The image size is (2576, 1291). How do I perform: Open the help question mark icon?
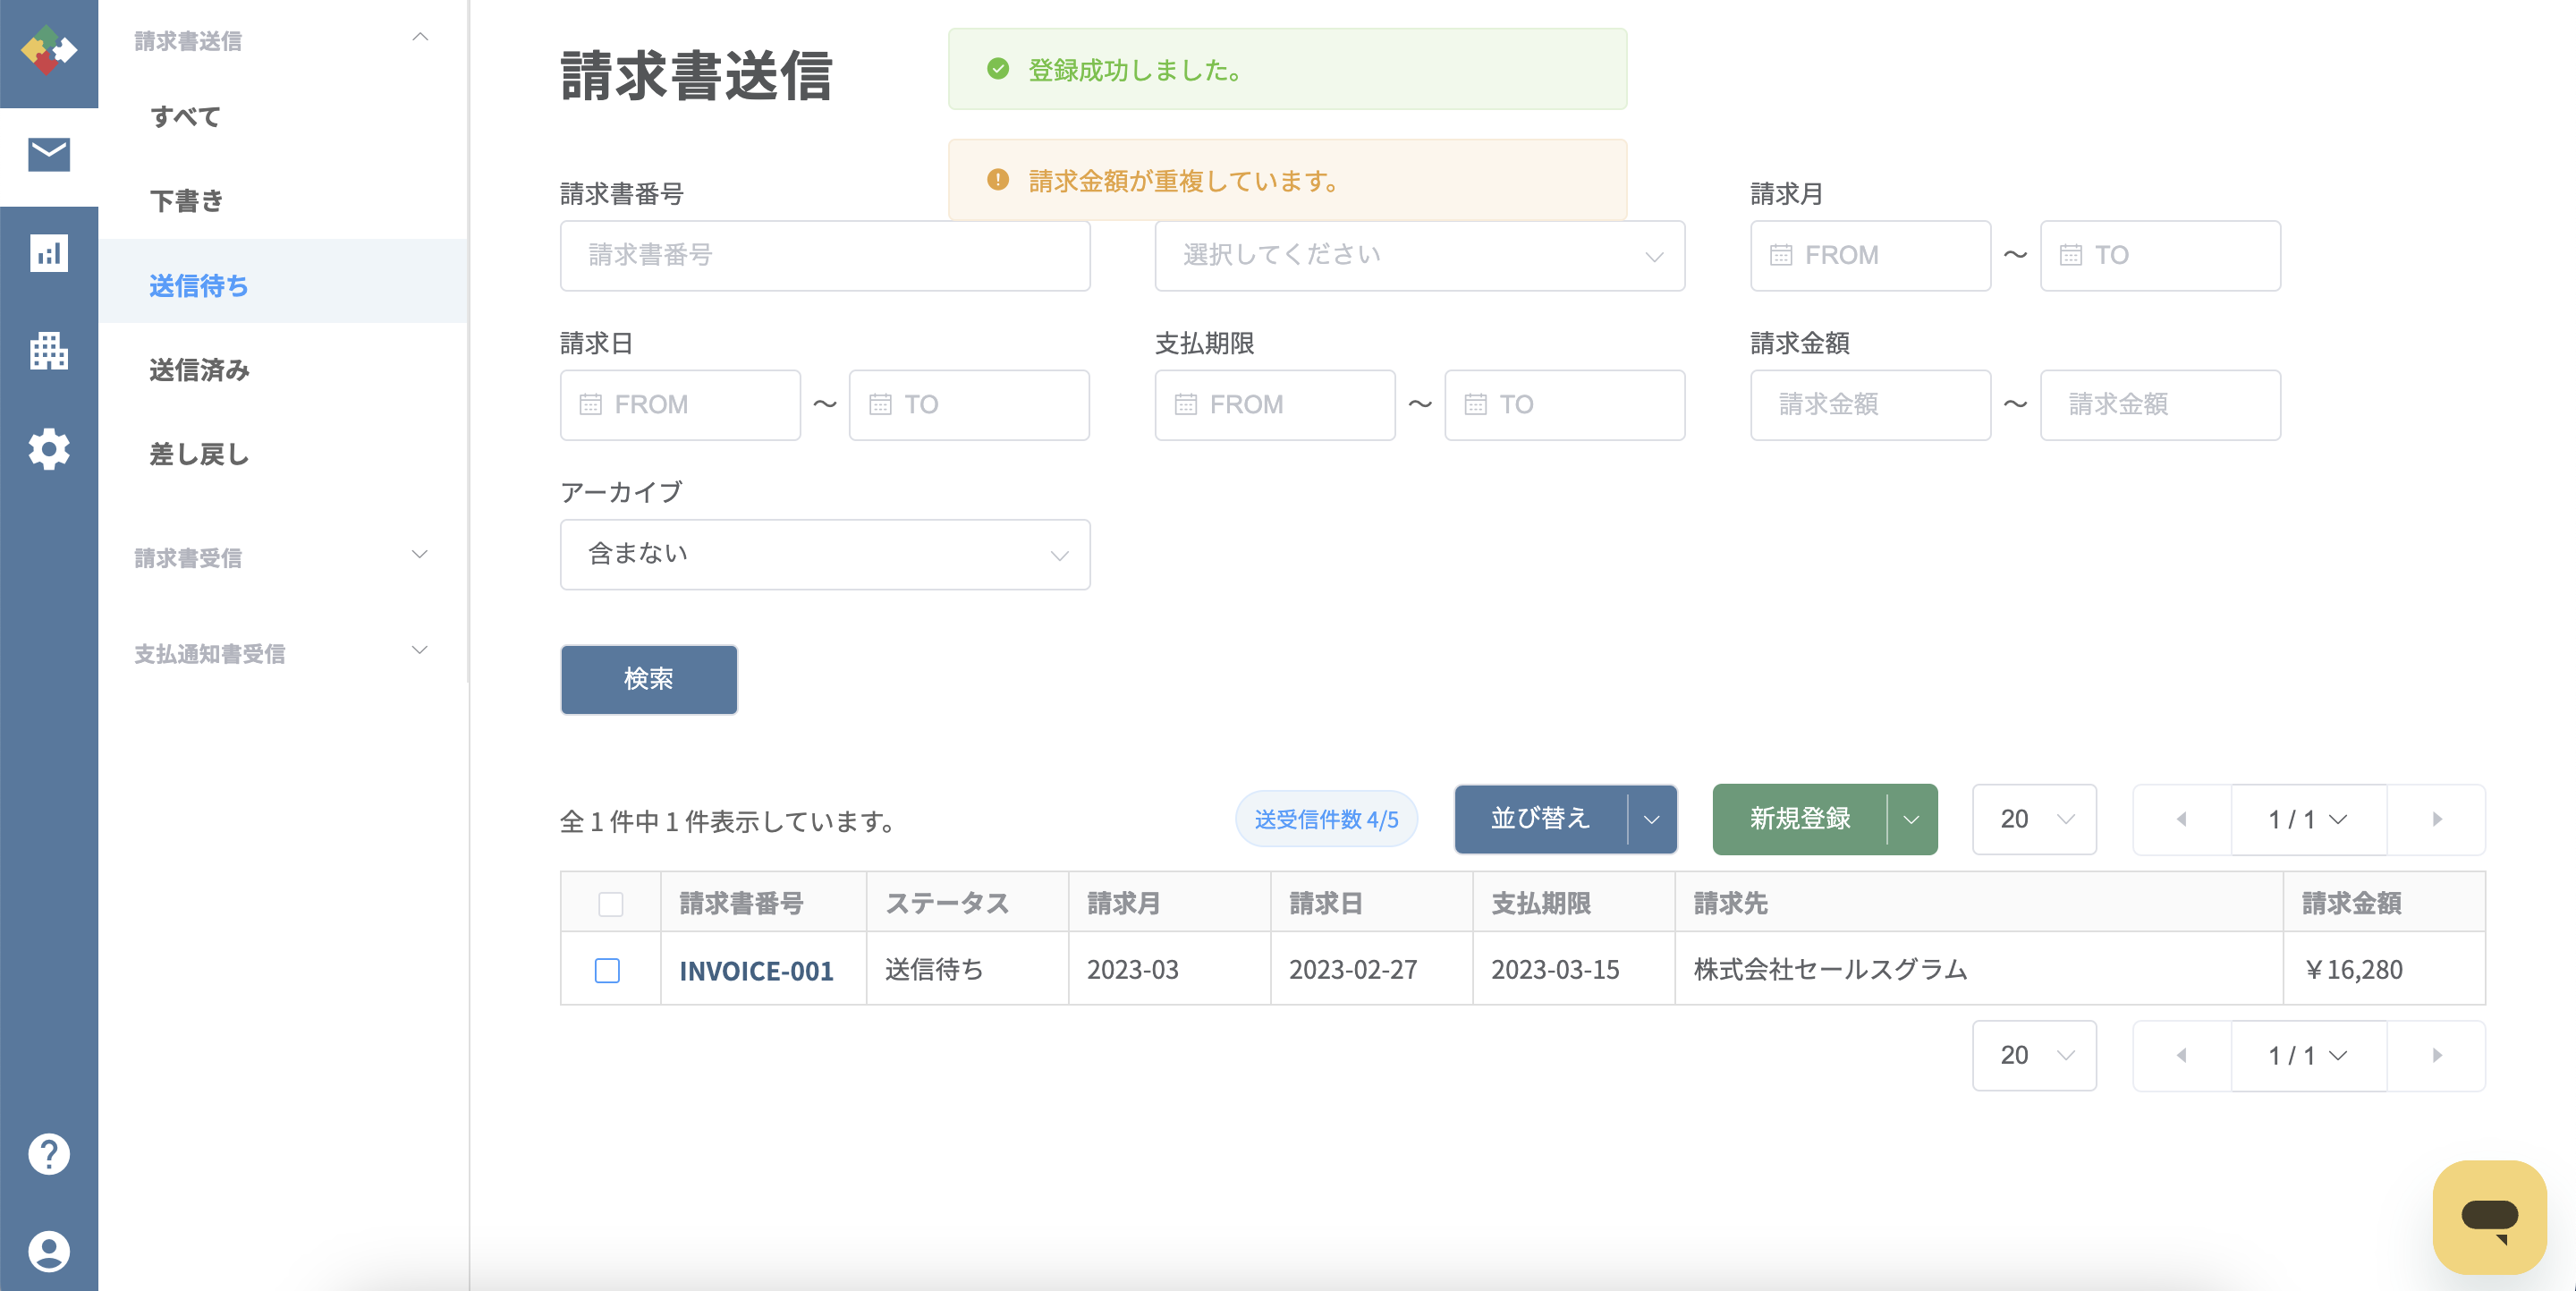tap(48, 1154)
